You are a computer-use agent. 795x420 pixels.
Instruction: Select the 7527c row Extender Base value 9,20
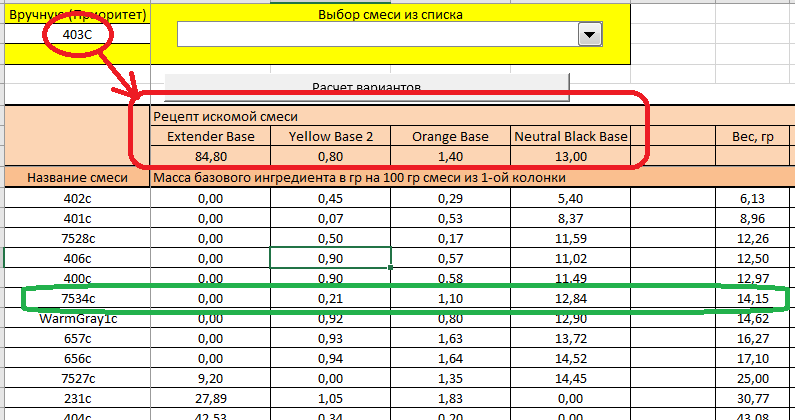point(210,380)
